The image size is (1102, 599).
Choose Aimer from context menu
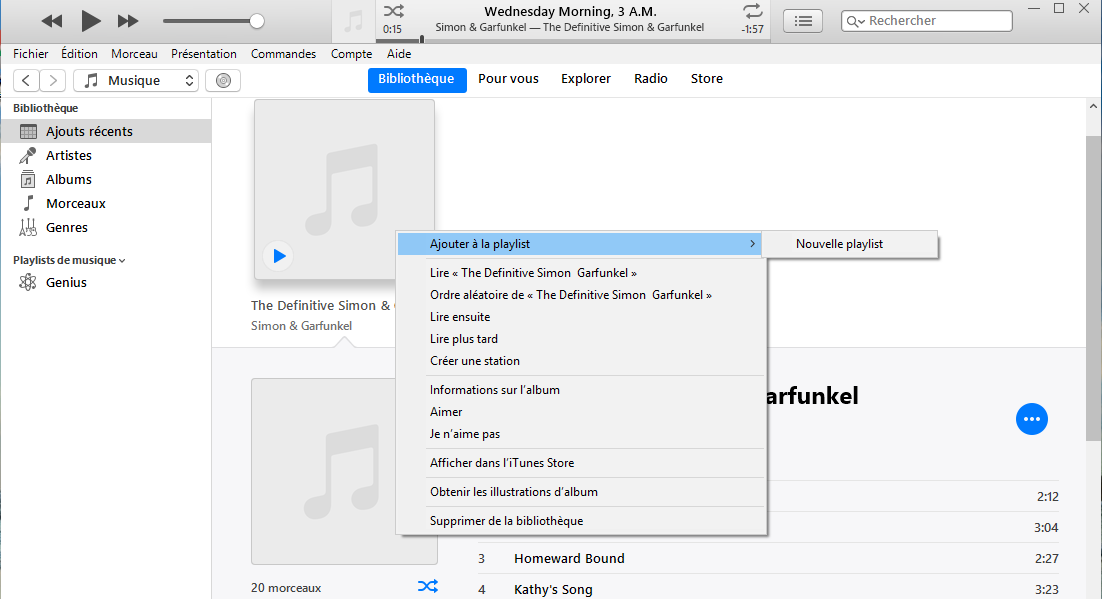point(581,411)
